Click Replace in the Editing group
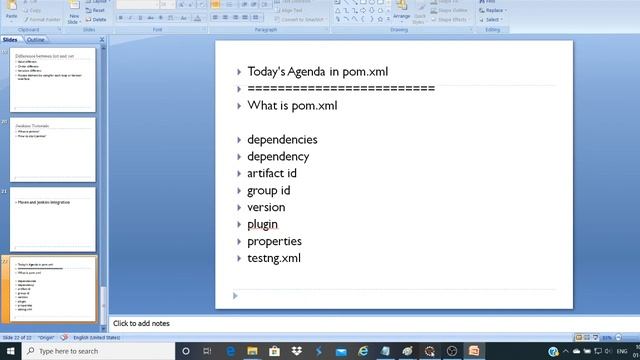Image resolution: width=640 pixels, height=360 pixels. pyautogui.click(x=493, y=10)
